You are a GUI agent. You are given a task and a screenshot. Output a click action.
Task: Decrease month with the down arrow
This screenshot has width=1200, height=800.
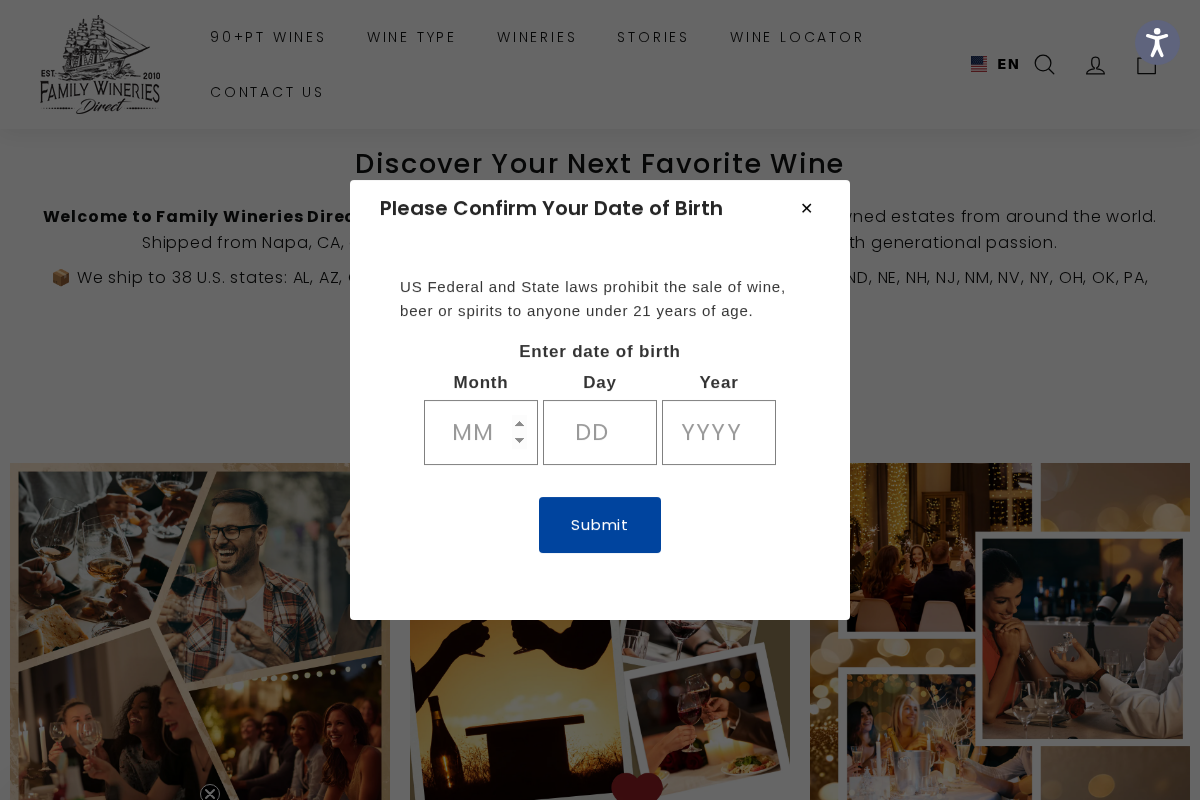coord(519,441)
